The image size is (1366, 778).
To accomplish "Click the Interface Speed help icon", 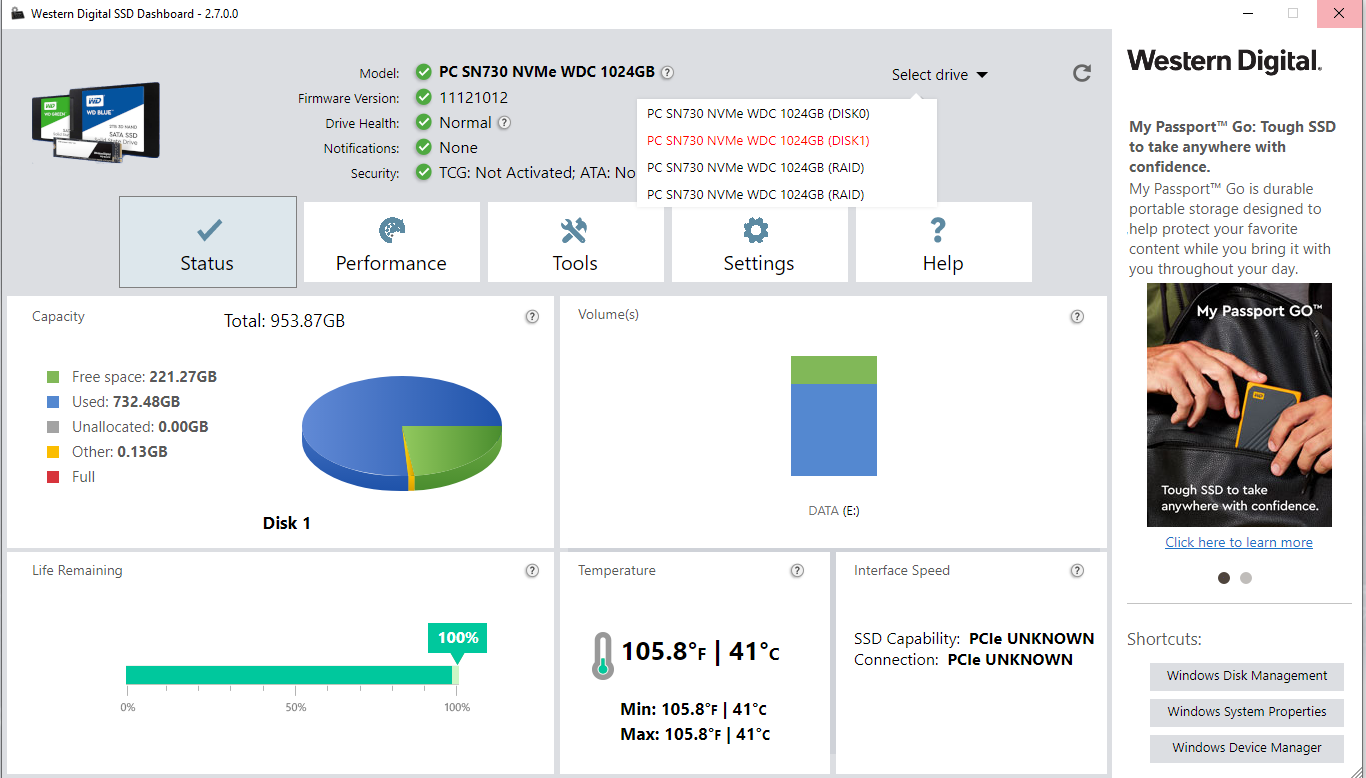I will pyautogui.click(x=1077, y=570).
